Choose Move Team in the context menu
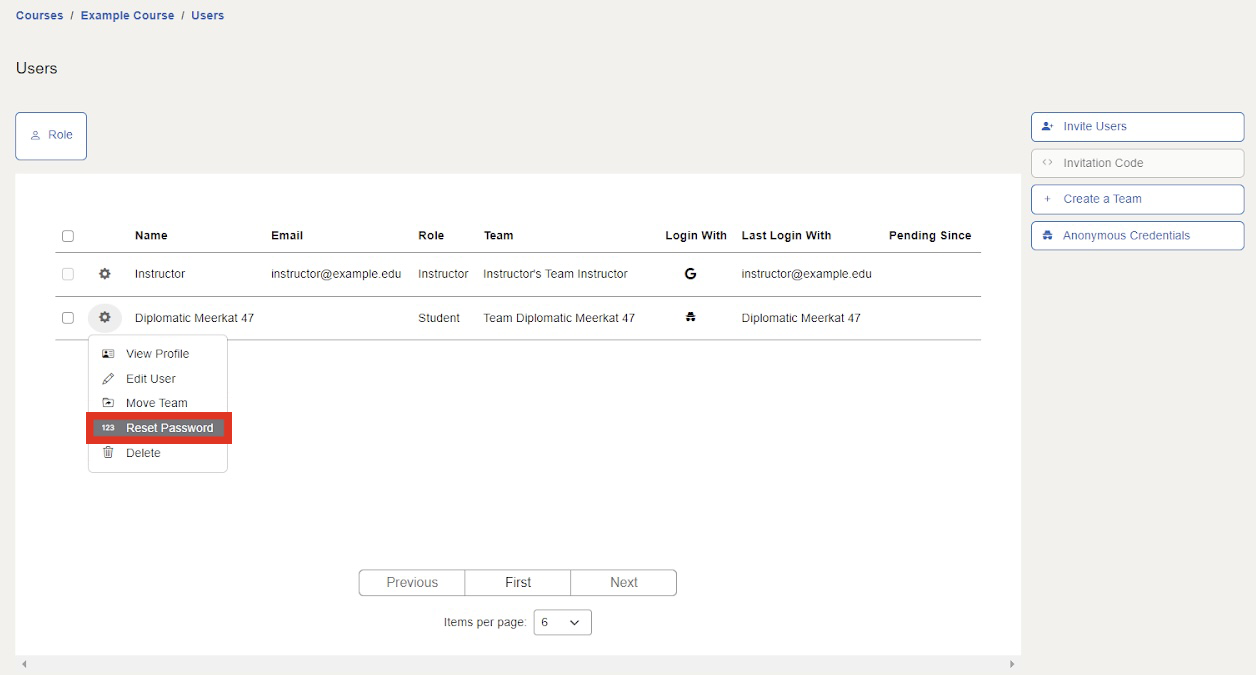Image resolution: width=1256 pixels, height=675 pixels. coord(158,403)
